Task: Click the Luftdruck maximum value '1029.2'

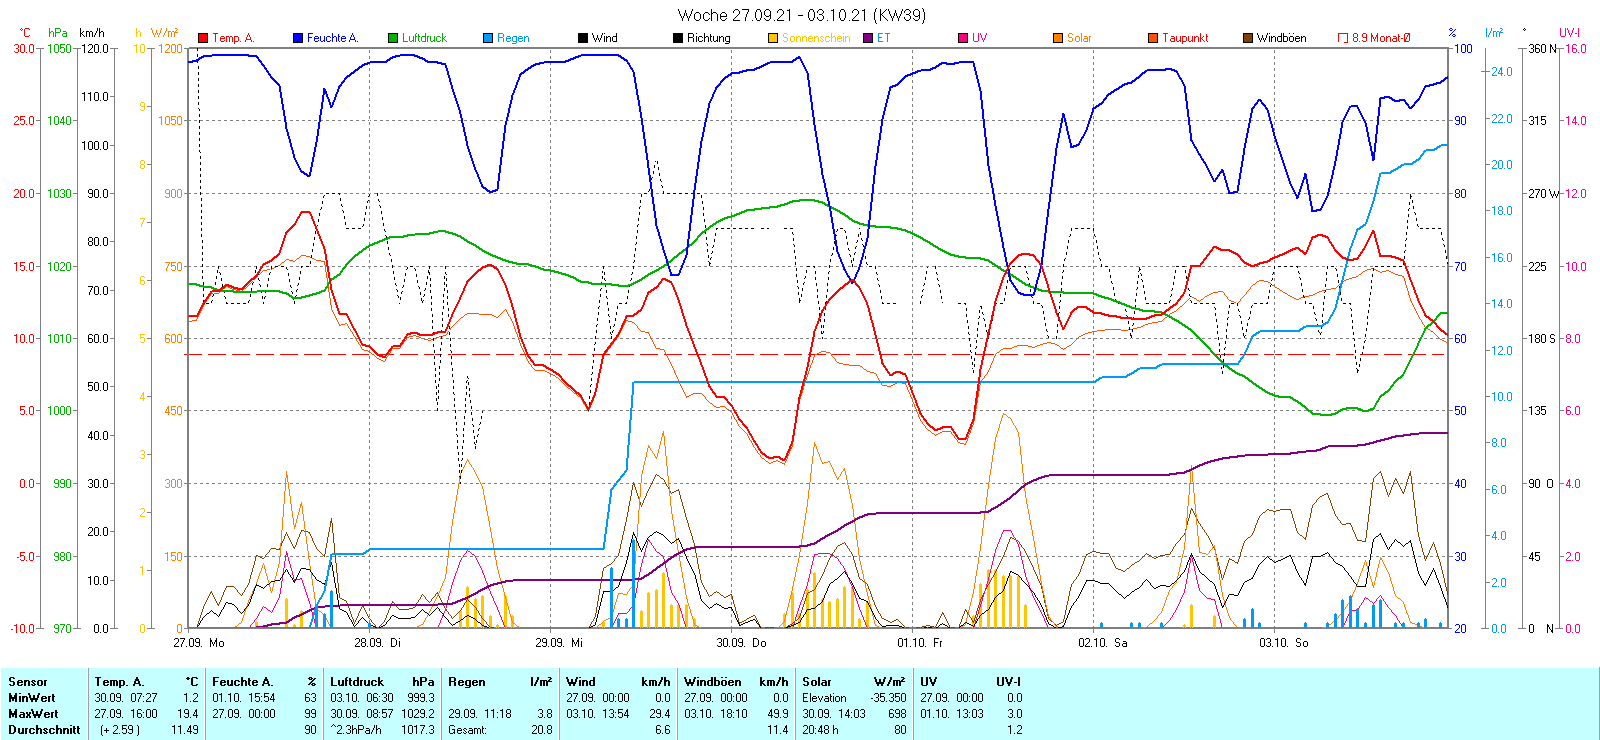Action: pos(419,714)
